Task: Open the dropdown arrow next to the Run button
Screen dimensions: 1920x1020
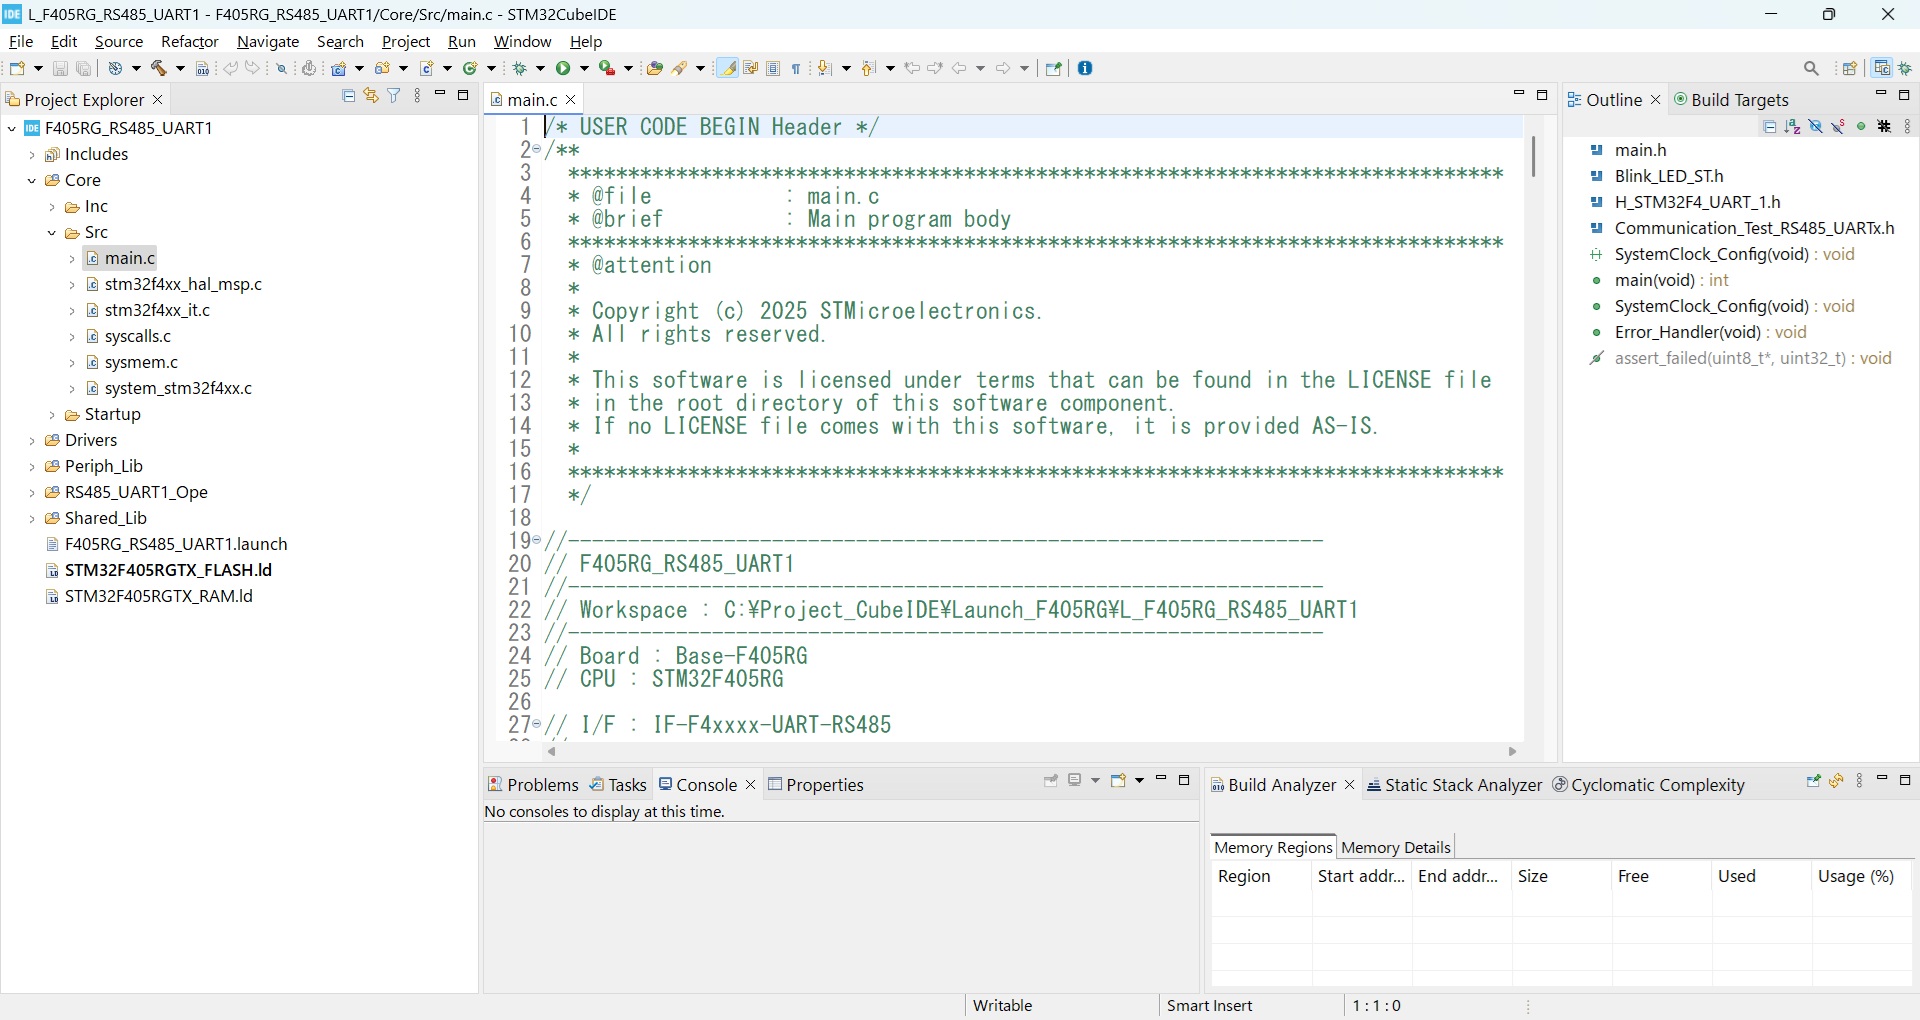Action: pyautogui.click(x=585, y=69)
